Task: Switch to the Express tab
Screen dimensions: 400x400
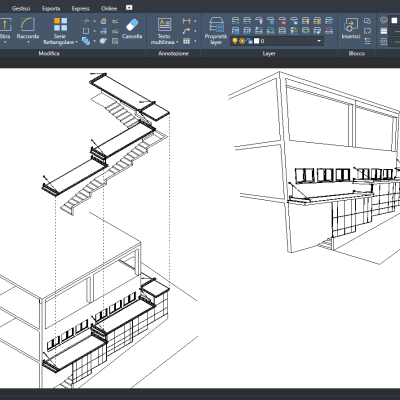Action: click(81, 8)
